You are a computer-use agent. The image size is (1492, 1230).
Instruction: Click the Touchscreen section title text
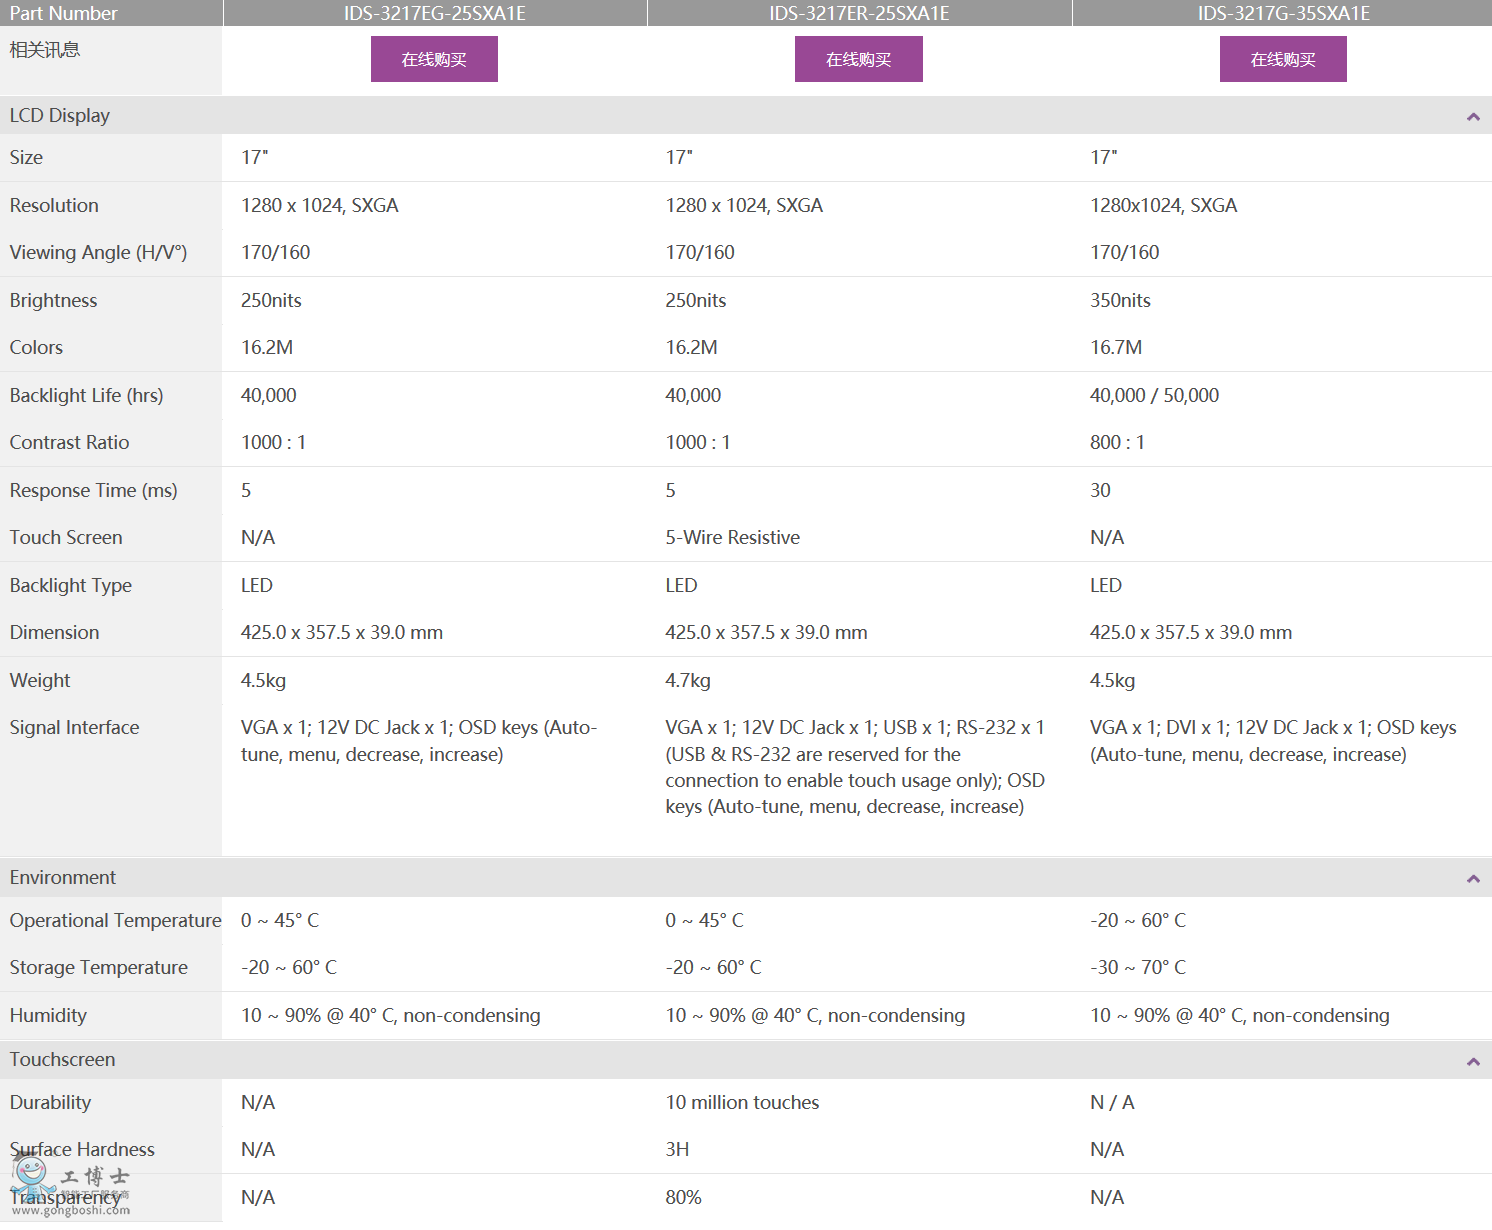pyautogui.click(x=62, y=1060)
